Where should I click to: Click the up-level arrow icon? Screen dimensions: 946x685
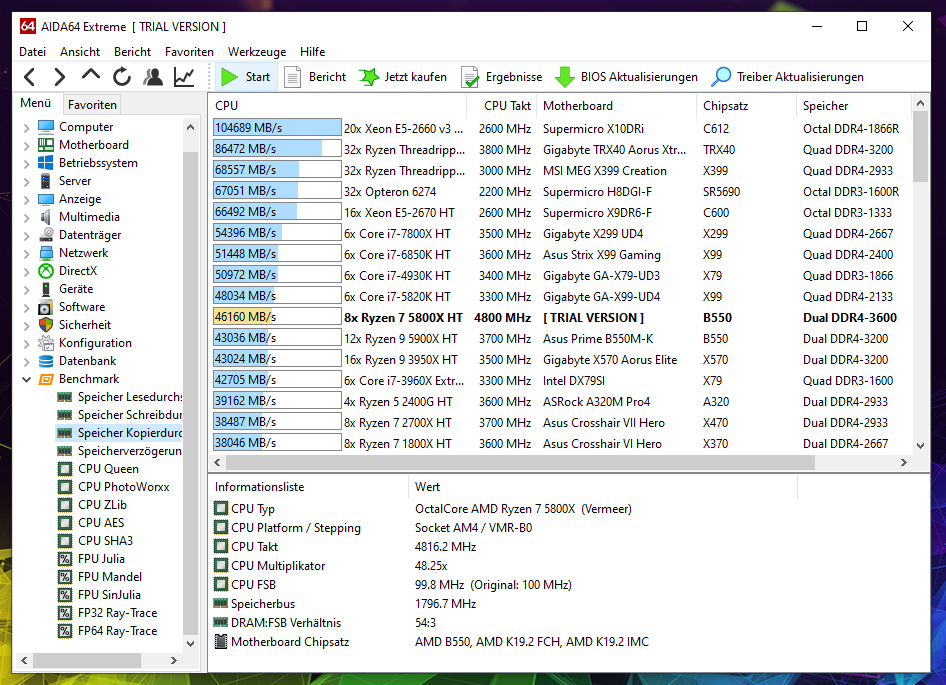tap(90, 75)
